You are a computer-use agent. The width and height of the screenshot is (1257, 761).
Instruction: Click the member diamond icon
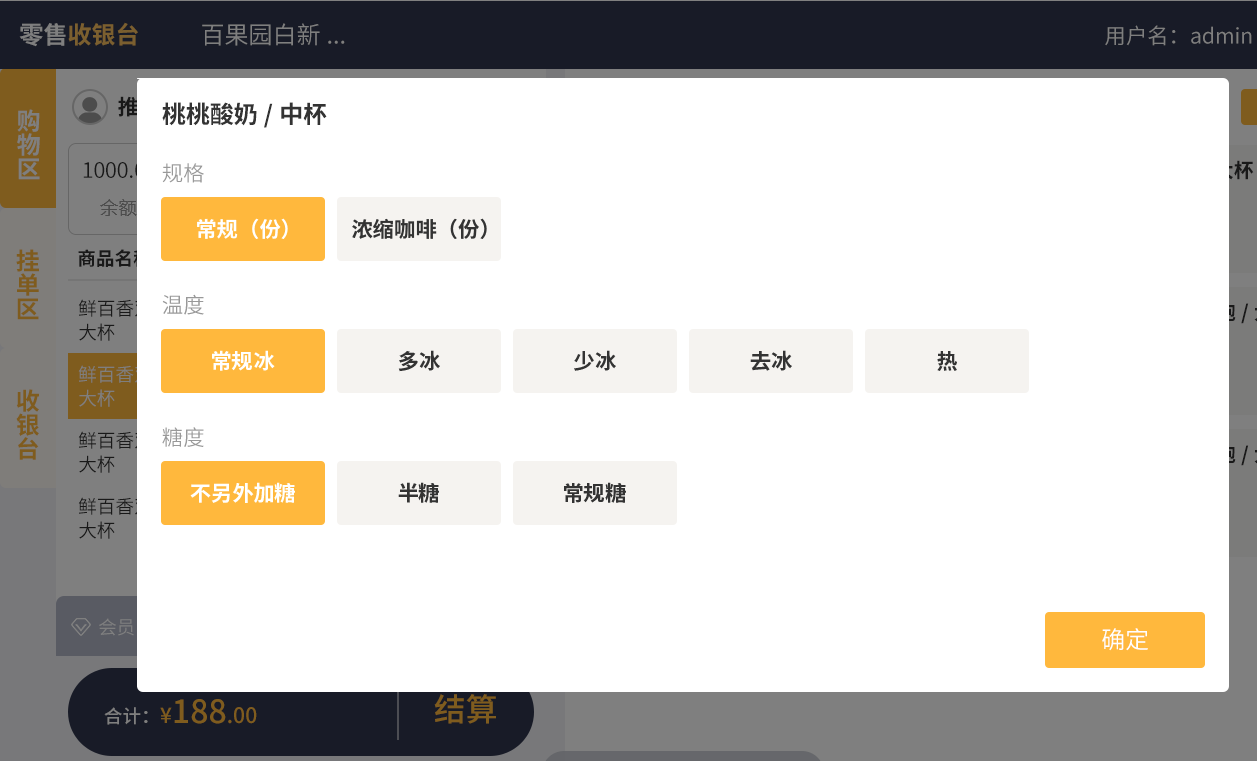click(81, 627)
